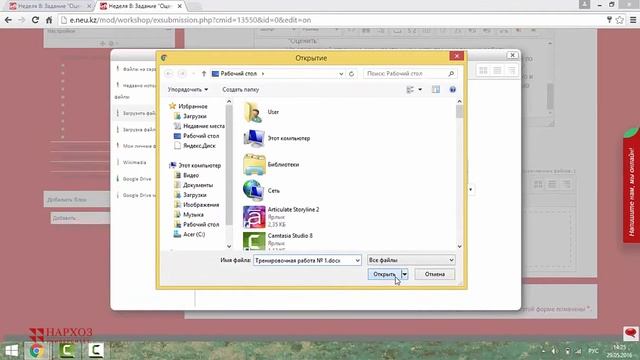The image size is (640, 360).
Task: Select Загрузки under Избранное
Action: click(x=195, y=116)
